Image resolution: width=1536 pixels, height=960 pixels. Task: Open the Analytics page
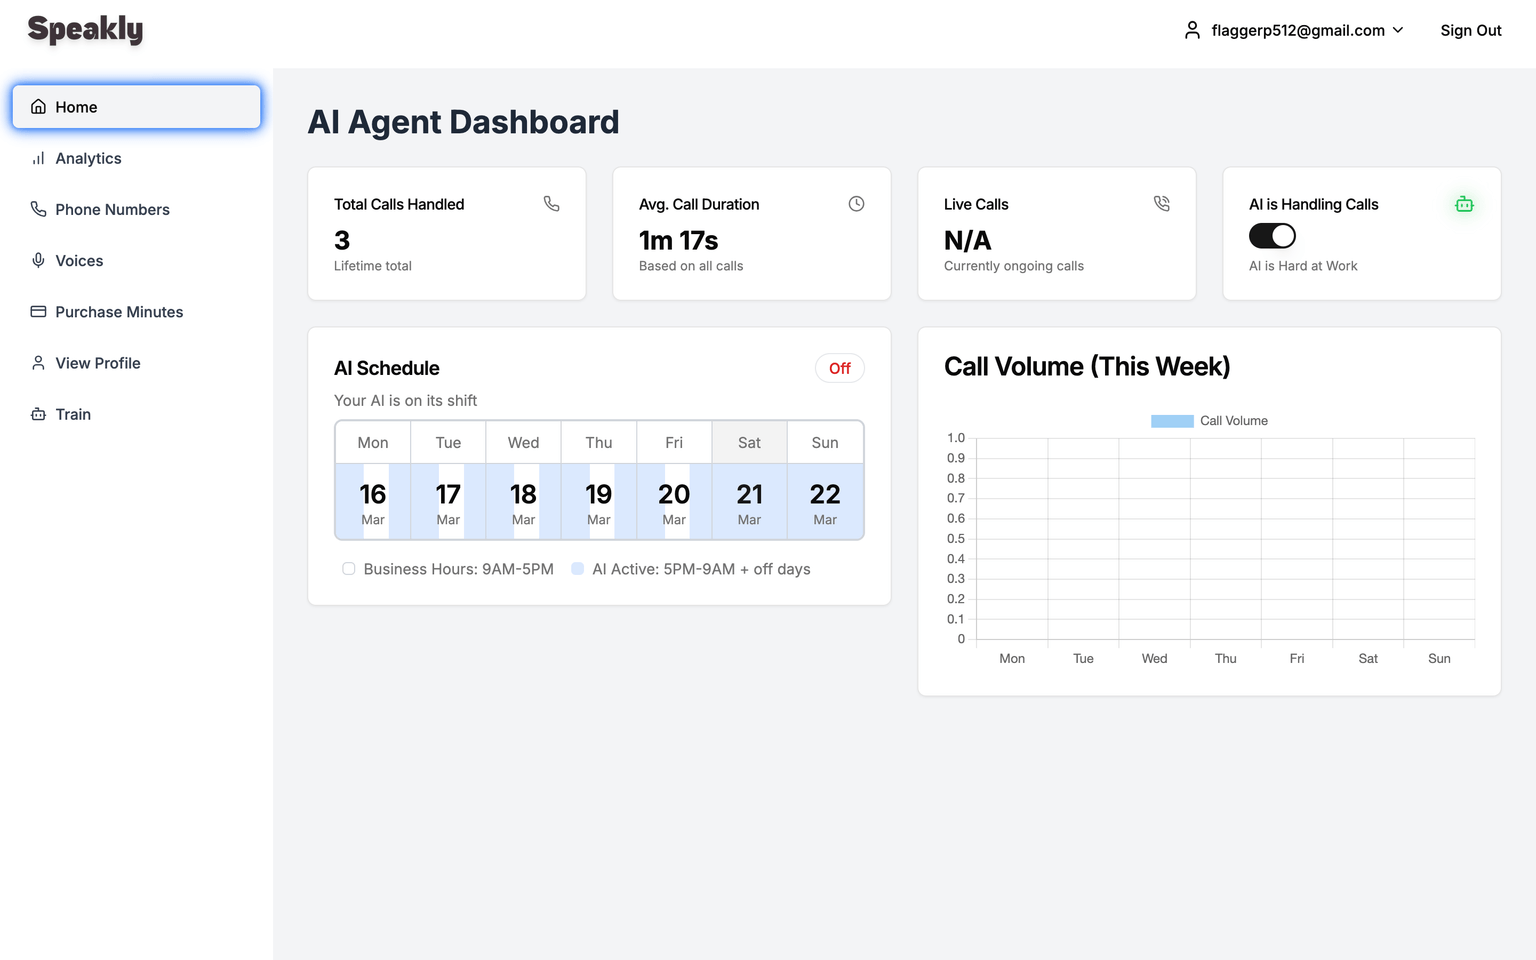click(x=136, y=158)
